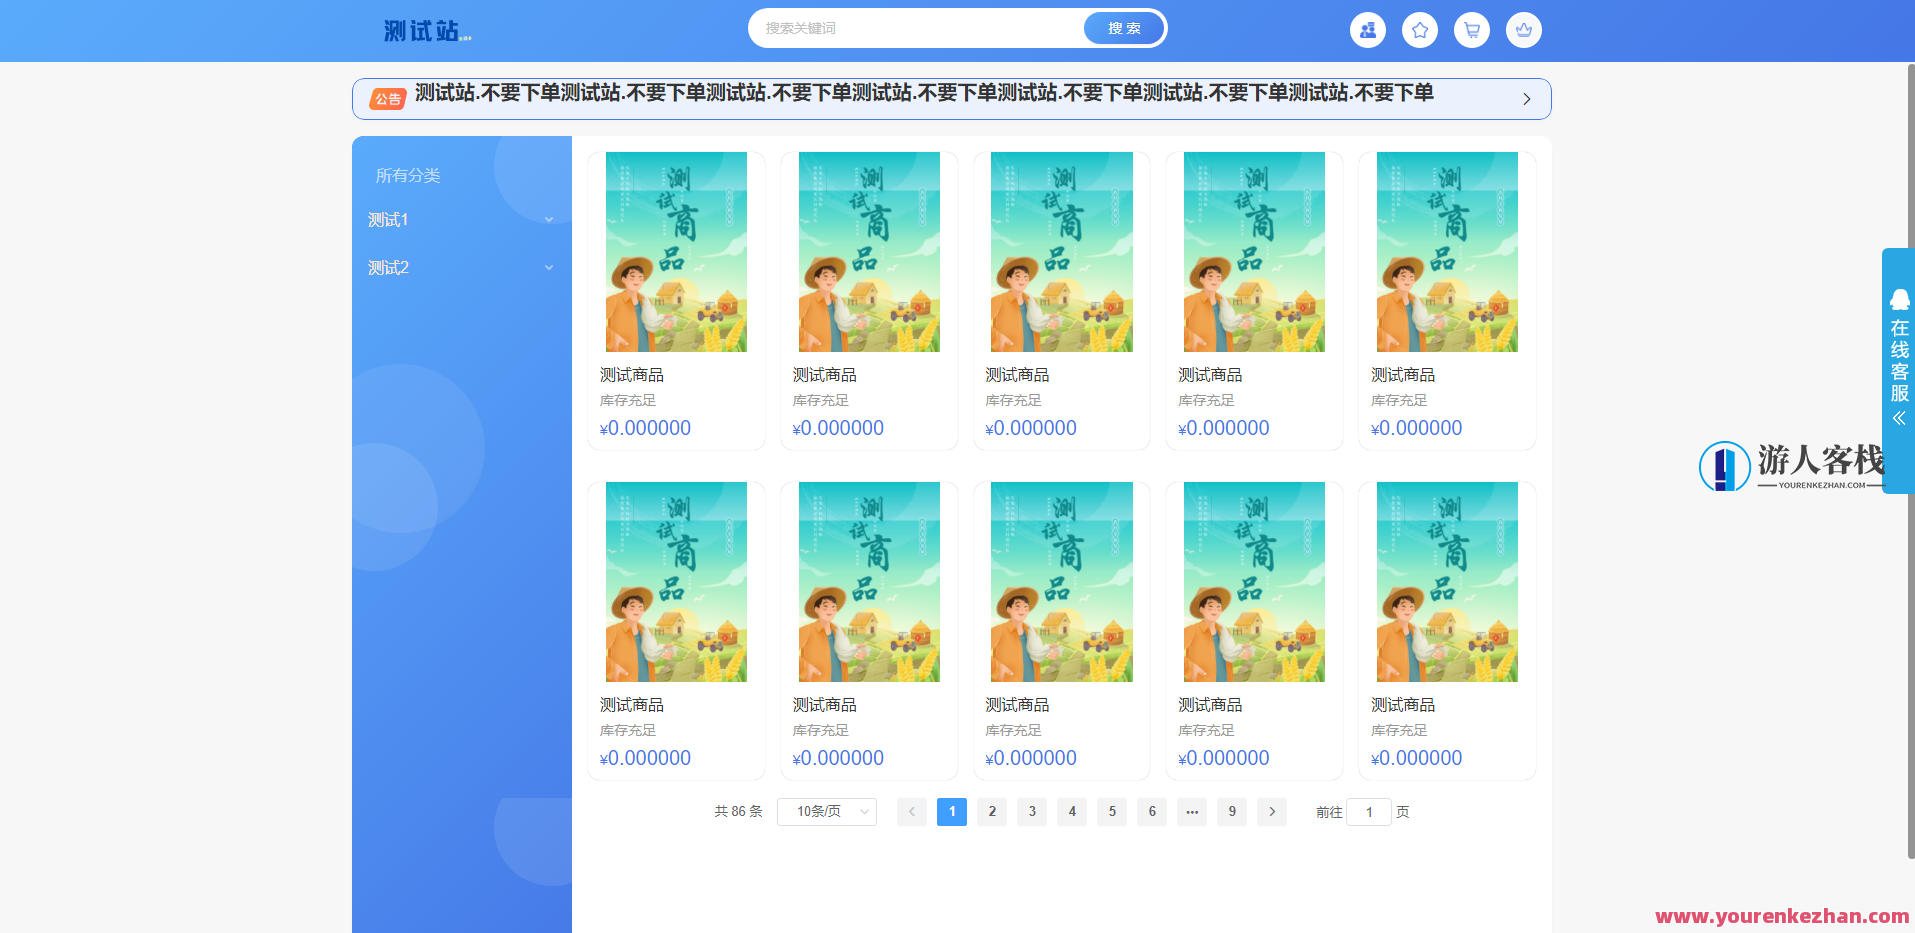Open the 测试1 category in the sidebar

pyautogui.click(x=389, y=219)
